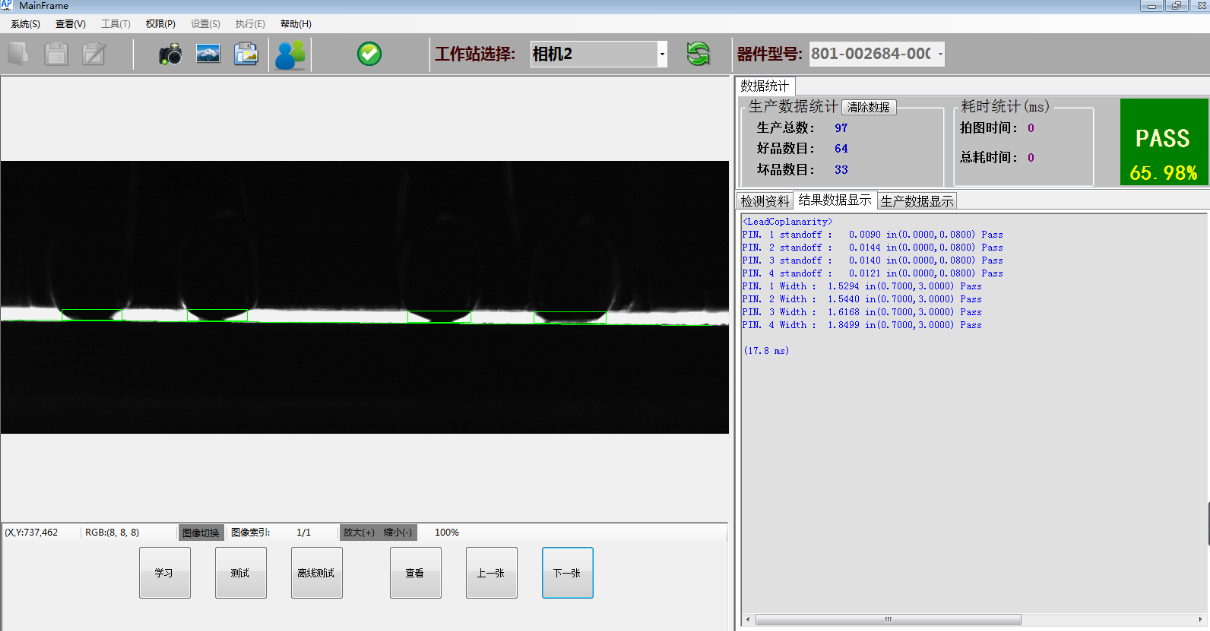Click the 离线测试 button
The image size is (1210, 631).
317,573
